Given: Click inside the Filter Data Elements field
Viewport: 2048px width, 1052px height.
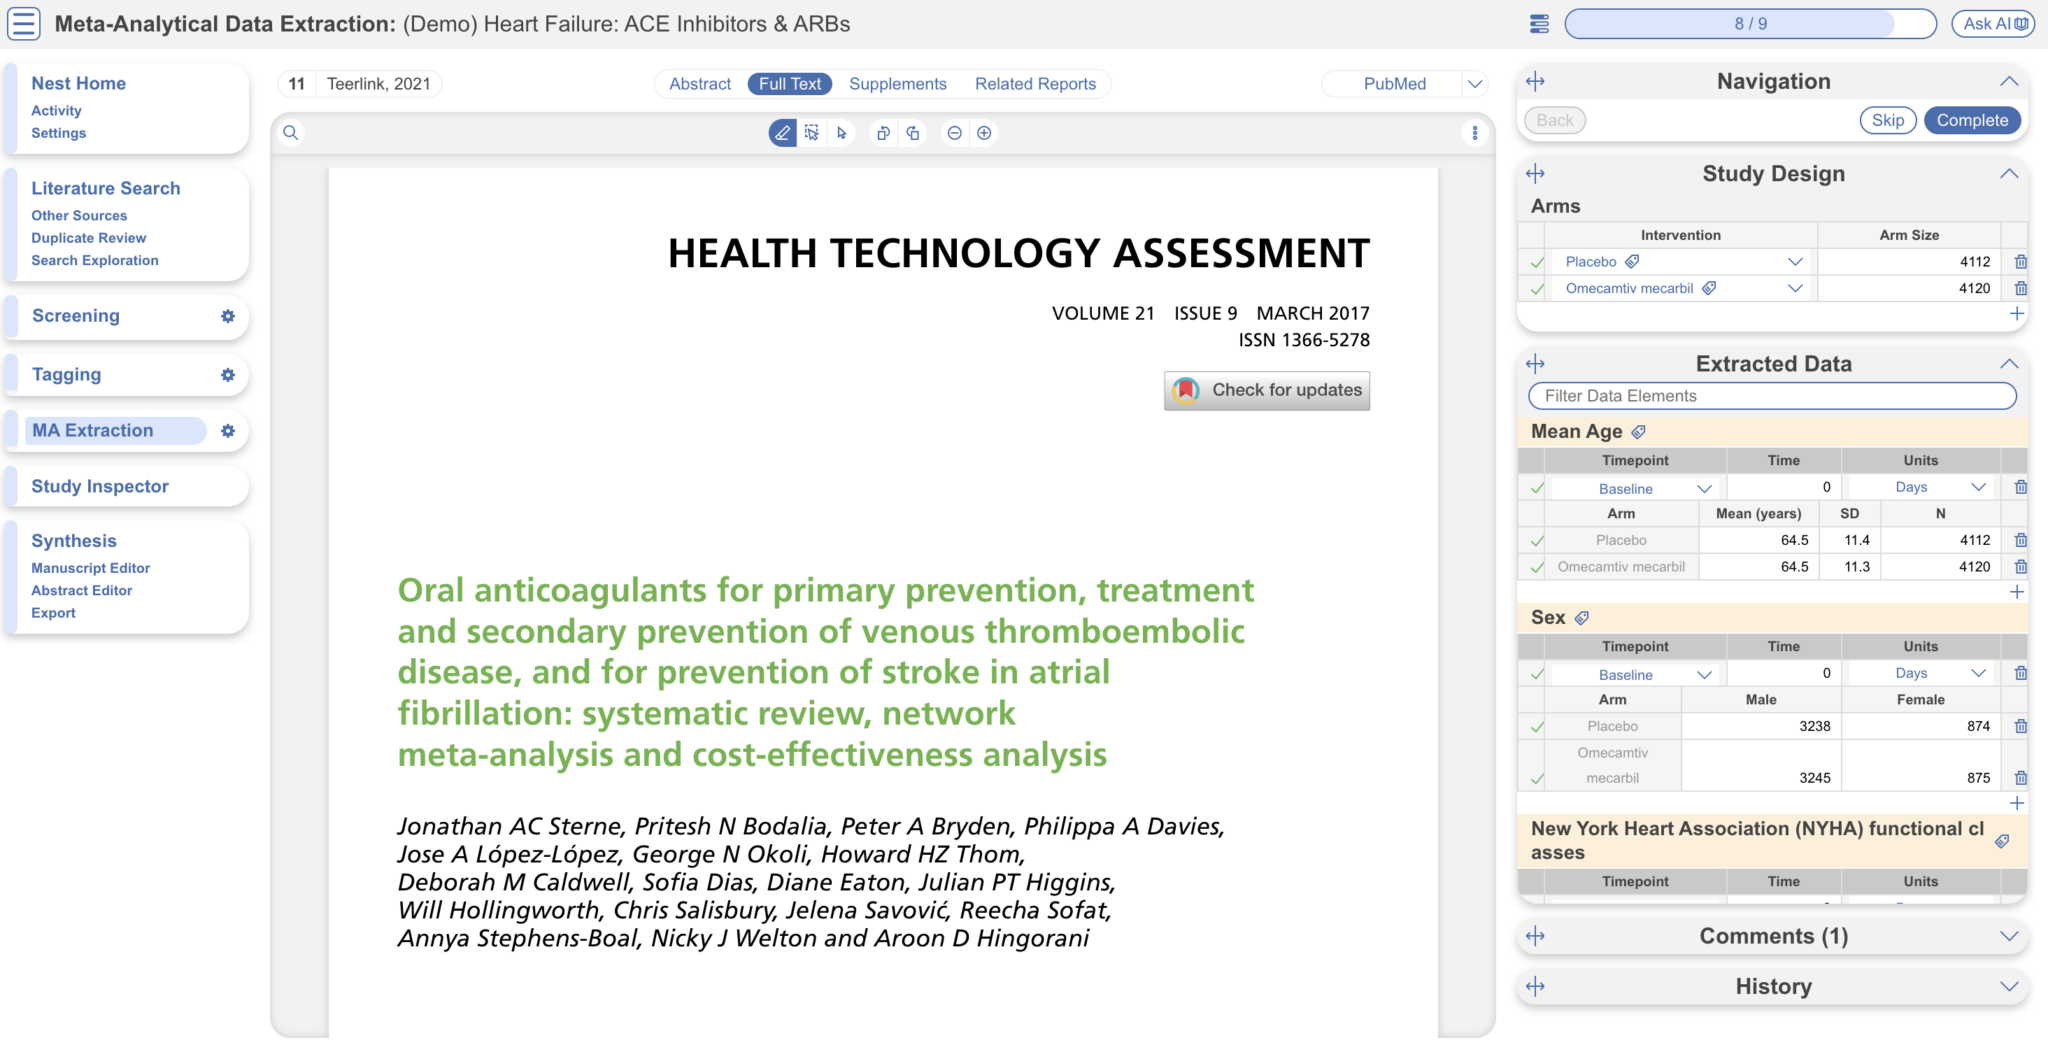Looking at the screenshot, I should (x=1770, y=396).
